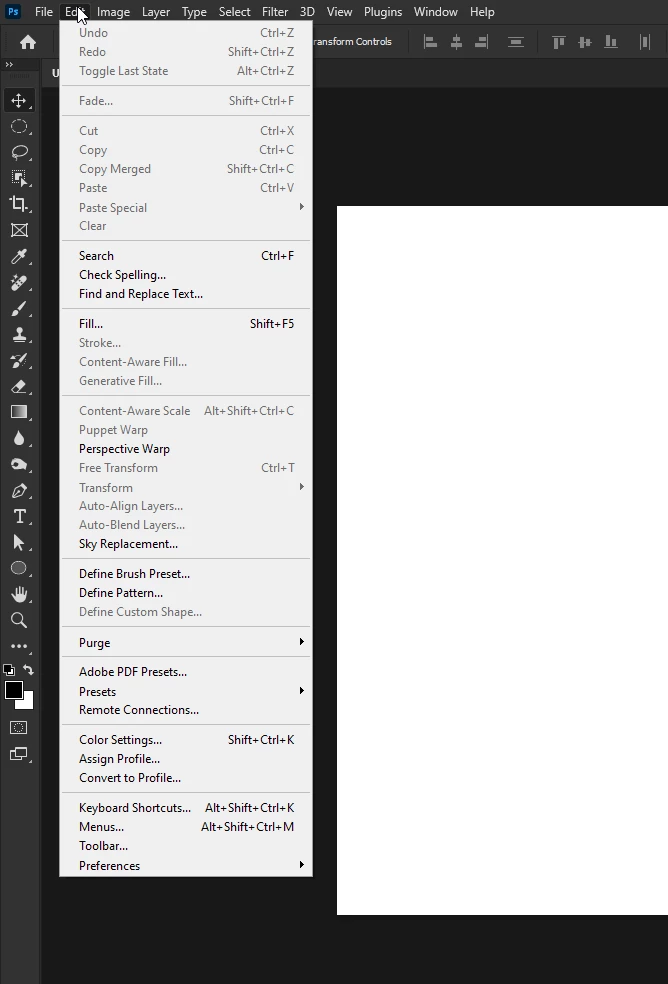The height and width of the screenshot is (984, 668).
Task: Select the Hand tool
Action: [19, 594]
